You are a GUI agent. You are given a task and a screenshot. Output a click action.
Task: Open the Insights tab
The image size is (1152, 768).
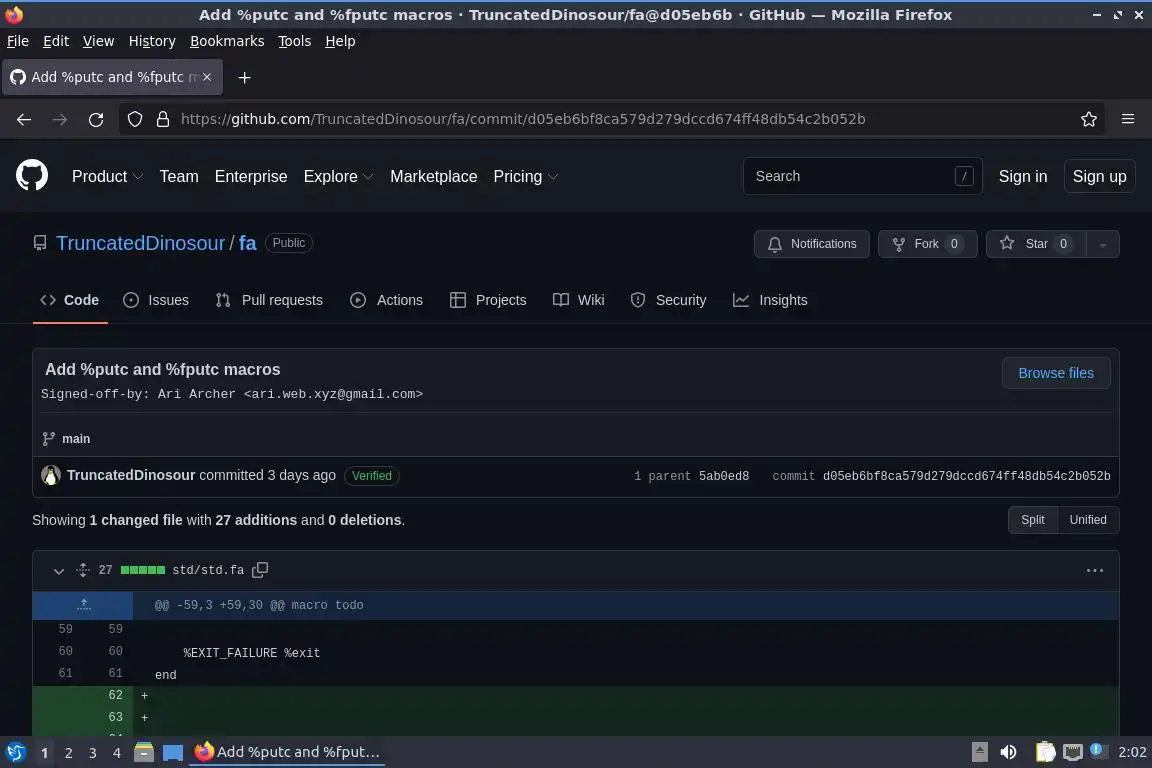pyautogui.click(x=770, y=300)
